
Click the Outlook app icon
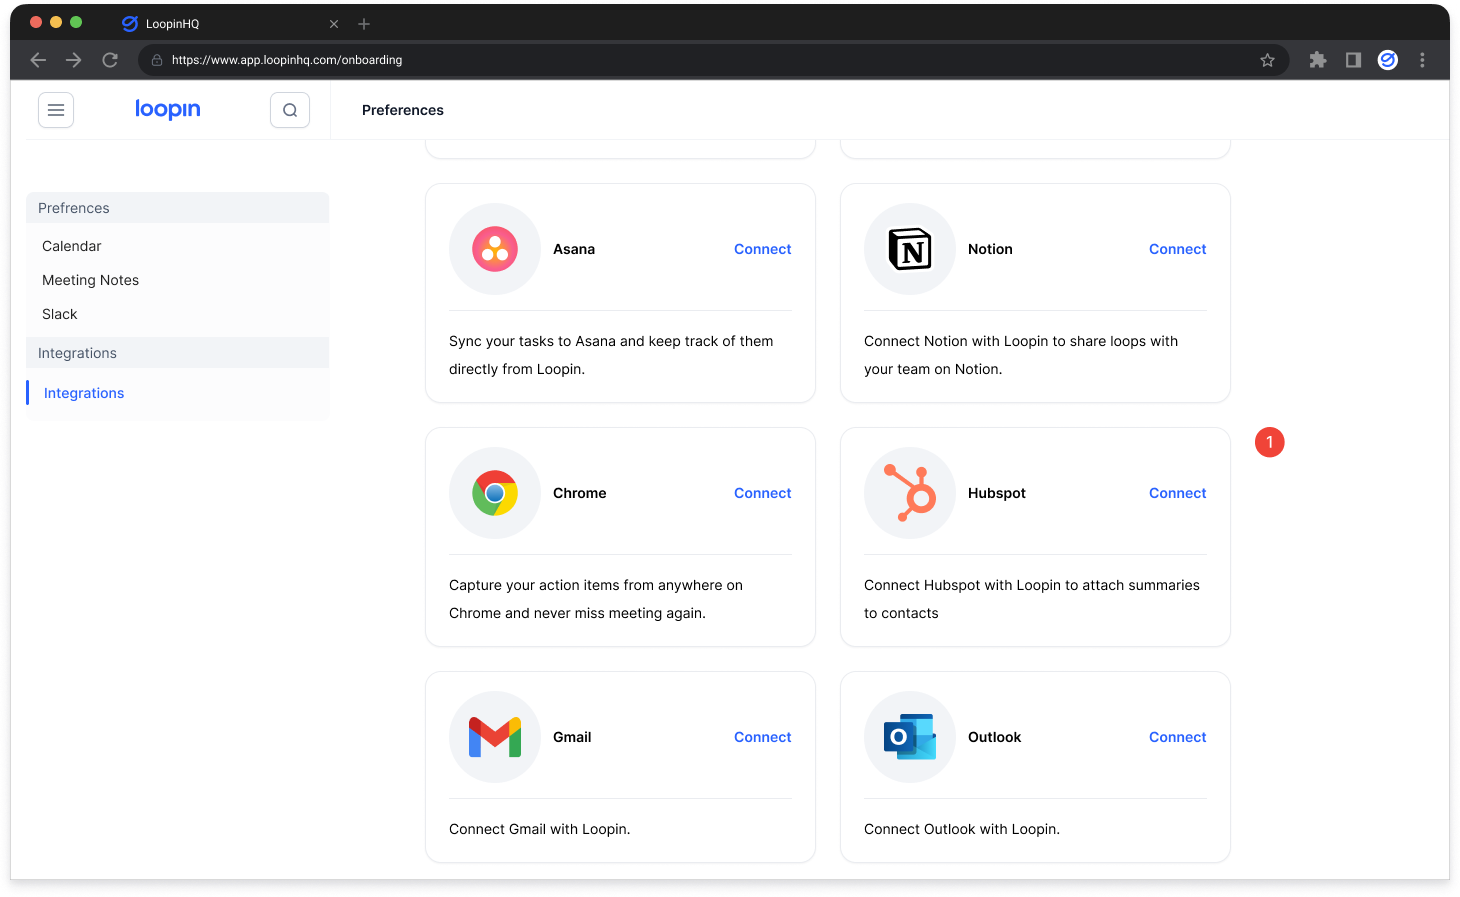910,737
